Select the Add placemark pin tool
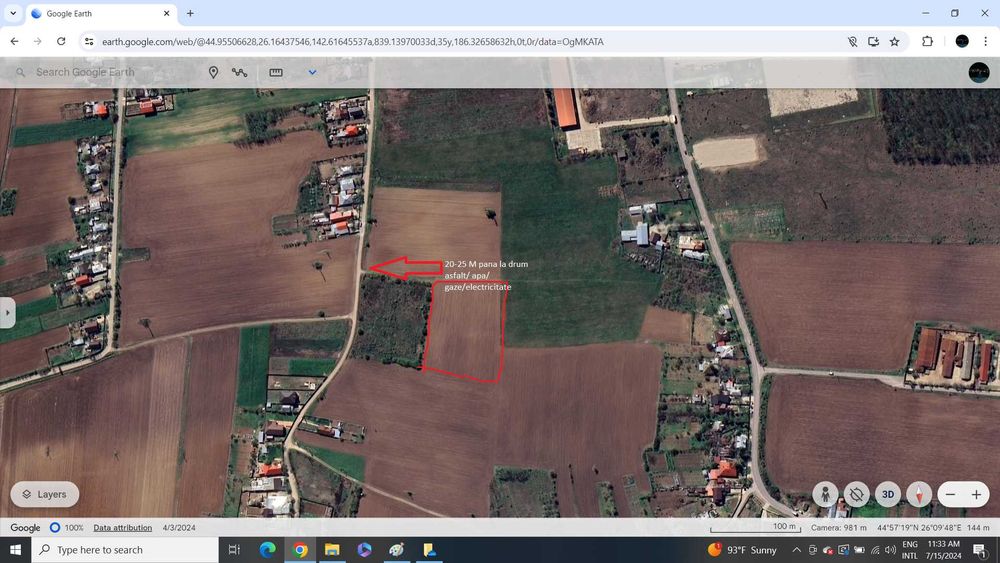The width and height of the screenshot is (1000, 563). coord(214,72)
